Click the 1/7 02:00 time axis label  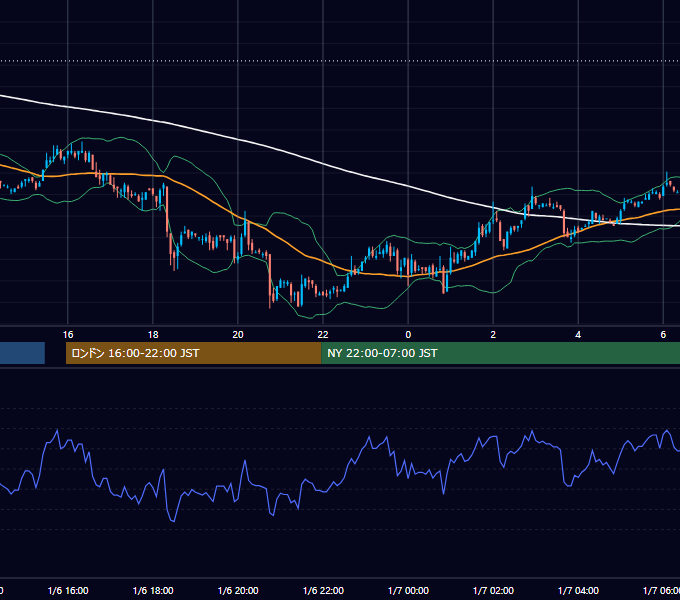pyautogui.click(x=493, y=590)
